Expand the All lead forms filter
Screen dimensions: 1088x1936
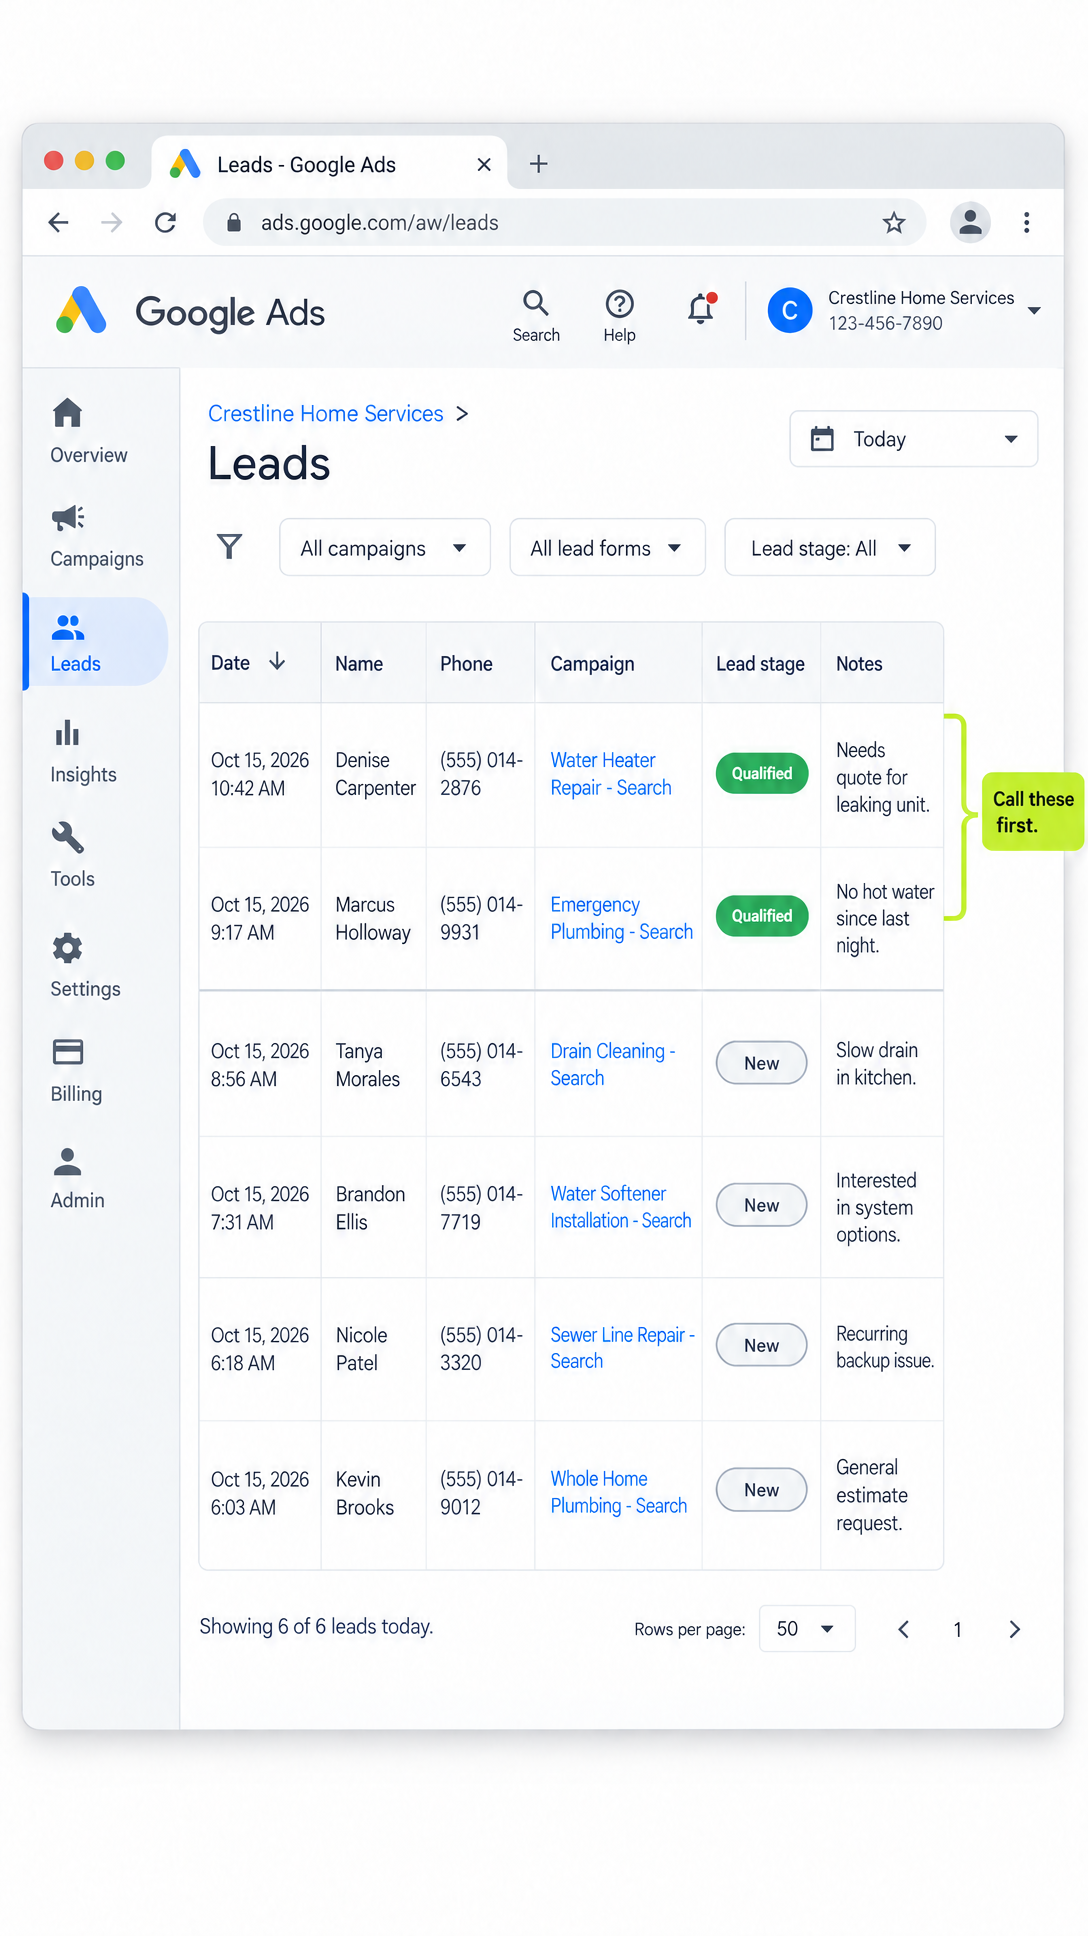point(607,548)
